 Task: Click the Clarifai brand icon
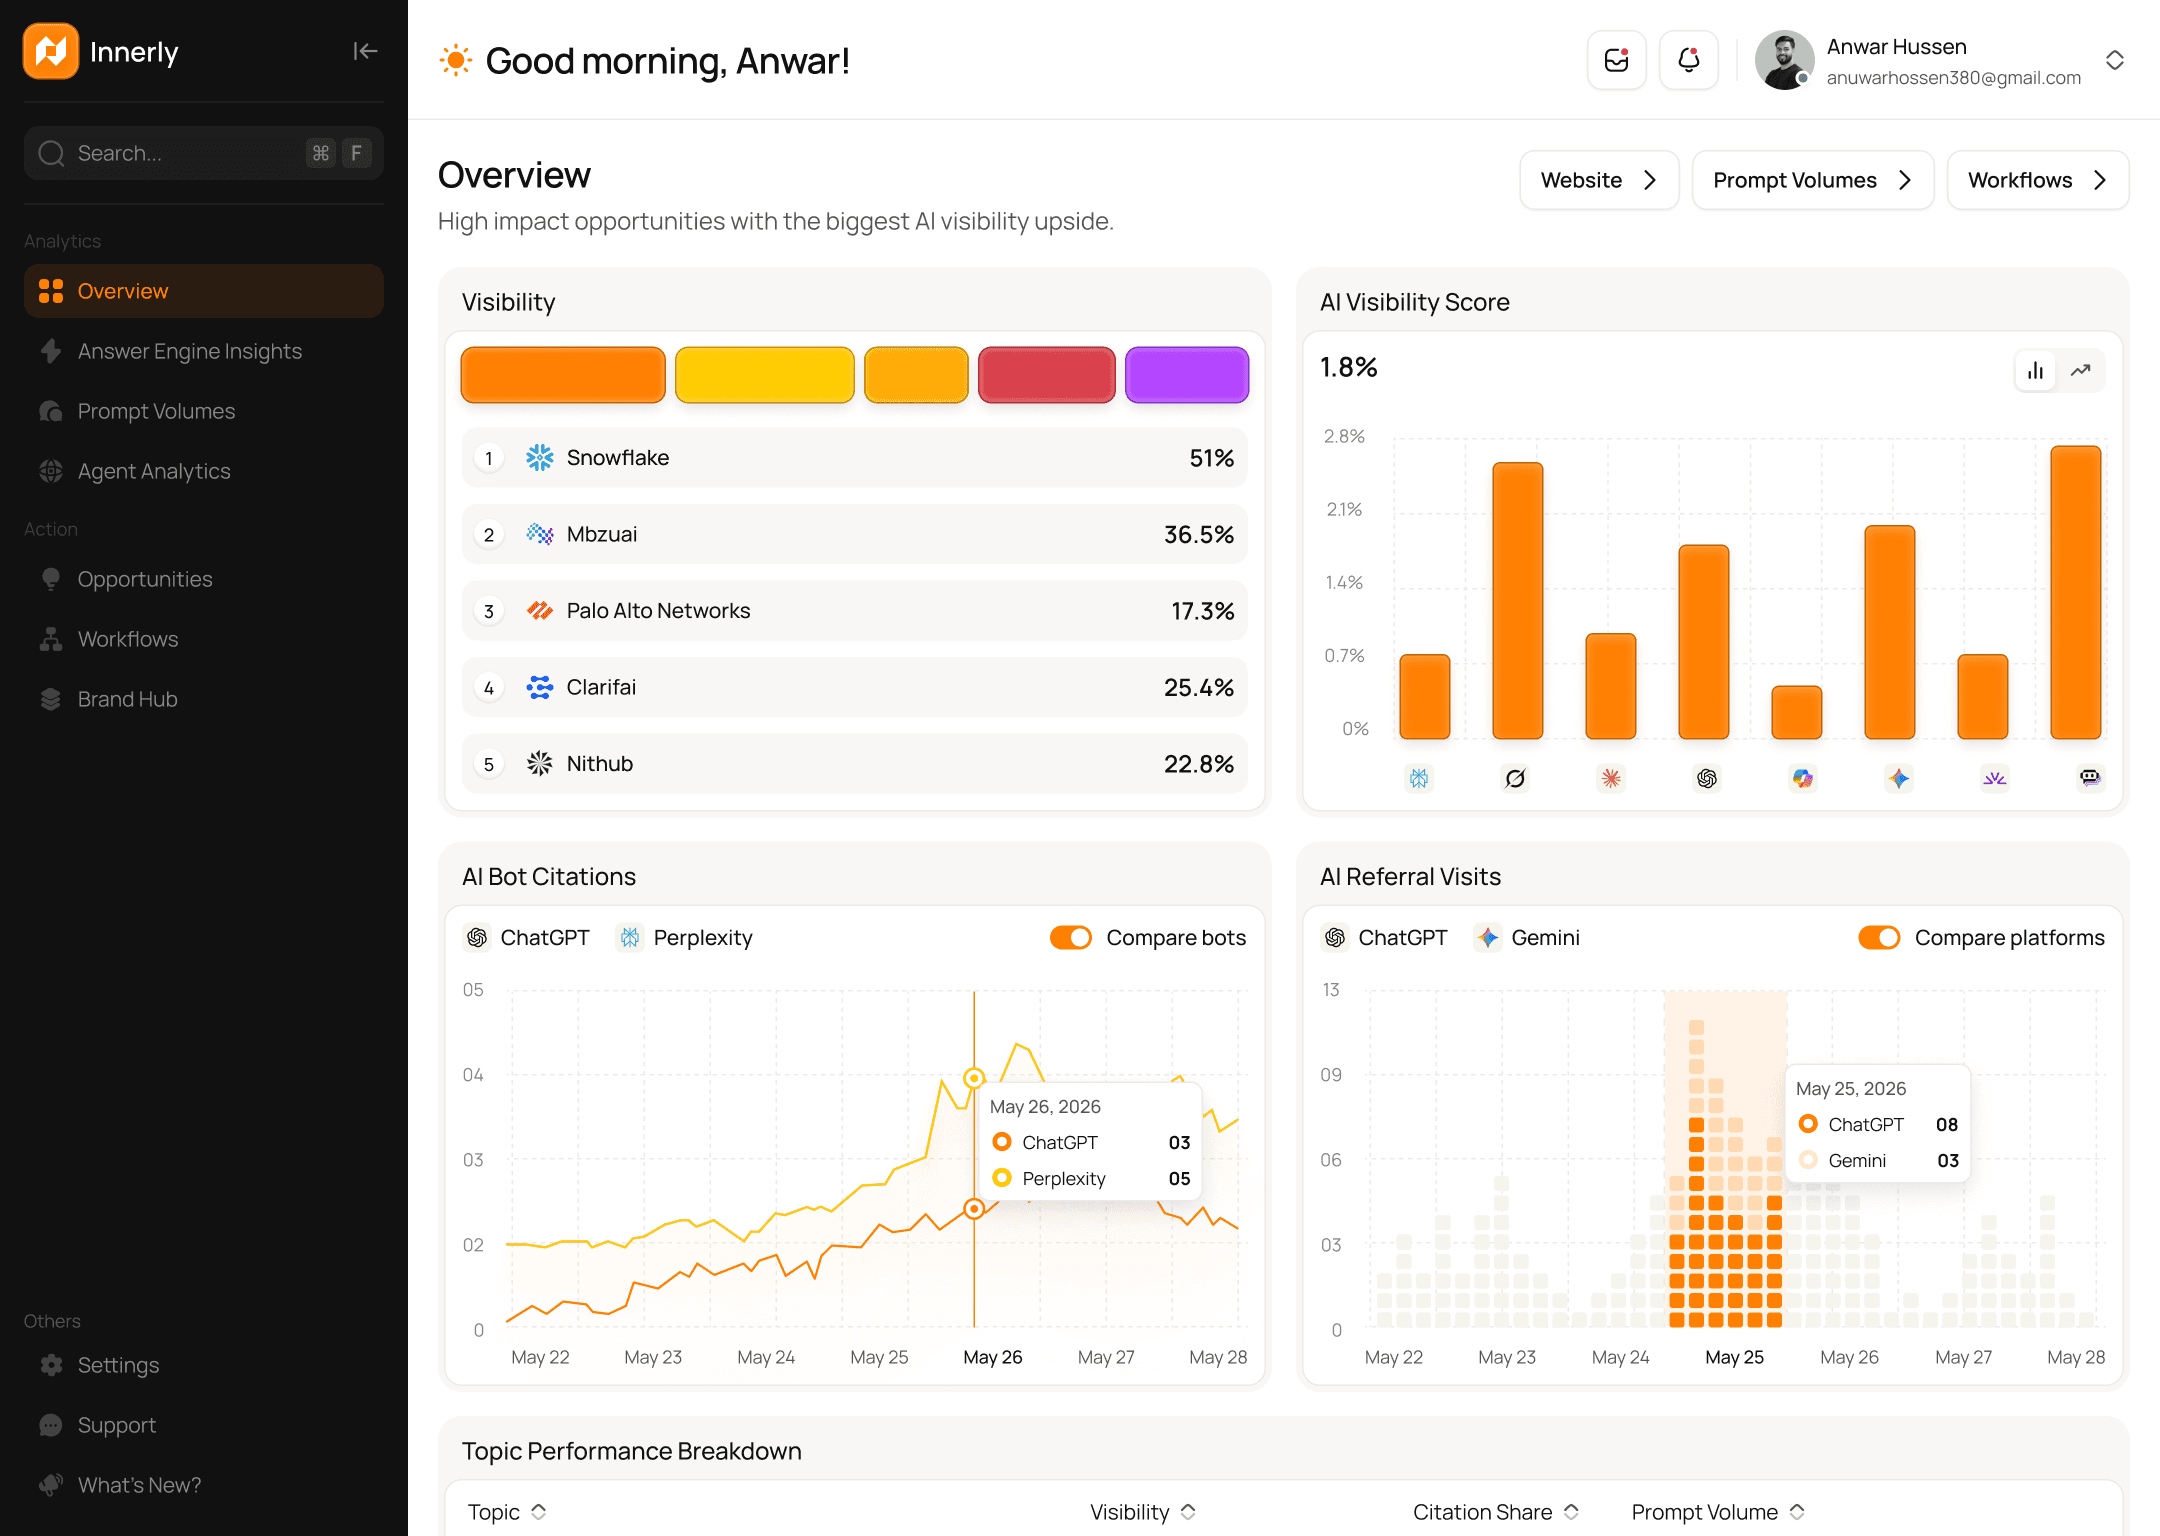(x=540, y=687)
